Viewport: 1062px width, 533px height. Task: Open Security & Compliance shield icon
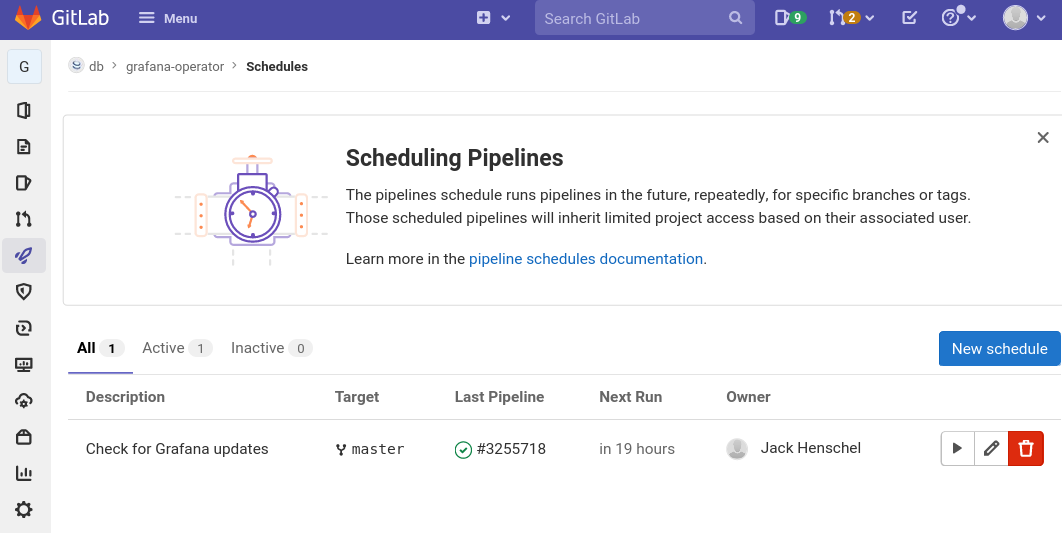(24, 292)
